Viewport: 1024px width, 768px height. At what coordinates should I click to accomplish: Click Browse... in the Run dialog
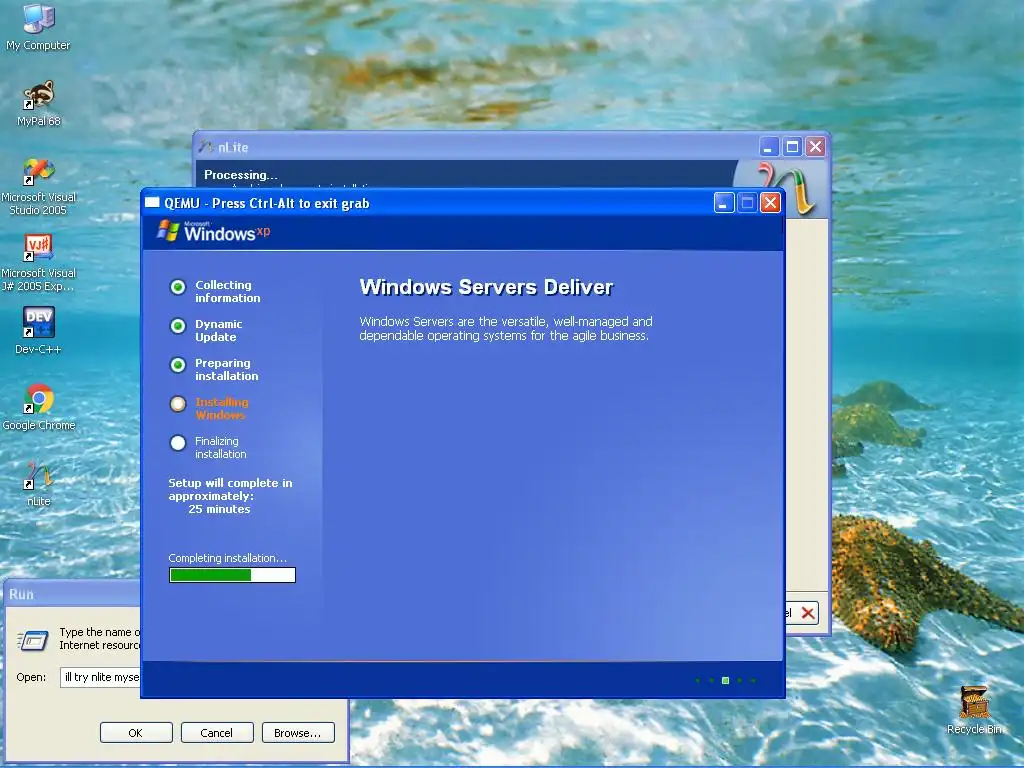(x=298, y=733)
